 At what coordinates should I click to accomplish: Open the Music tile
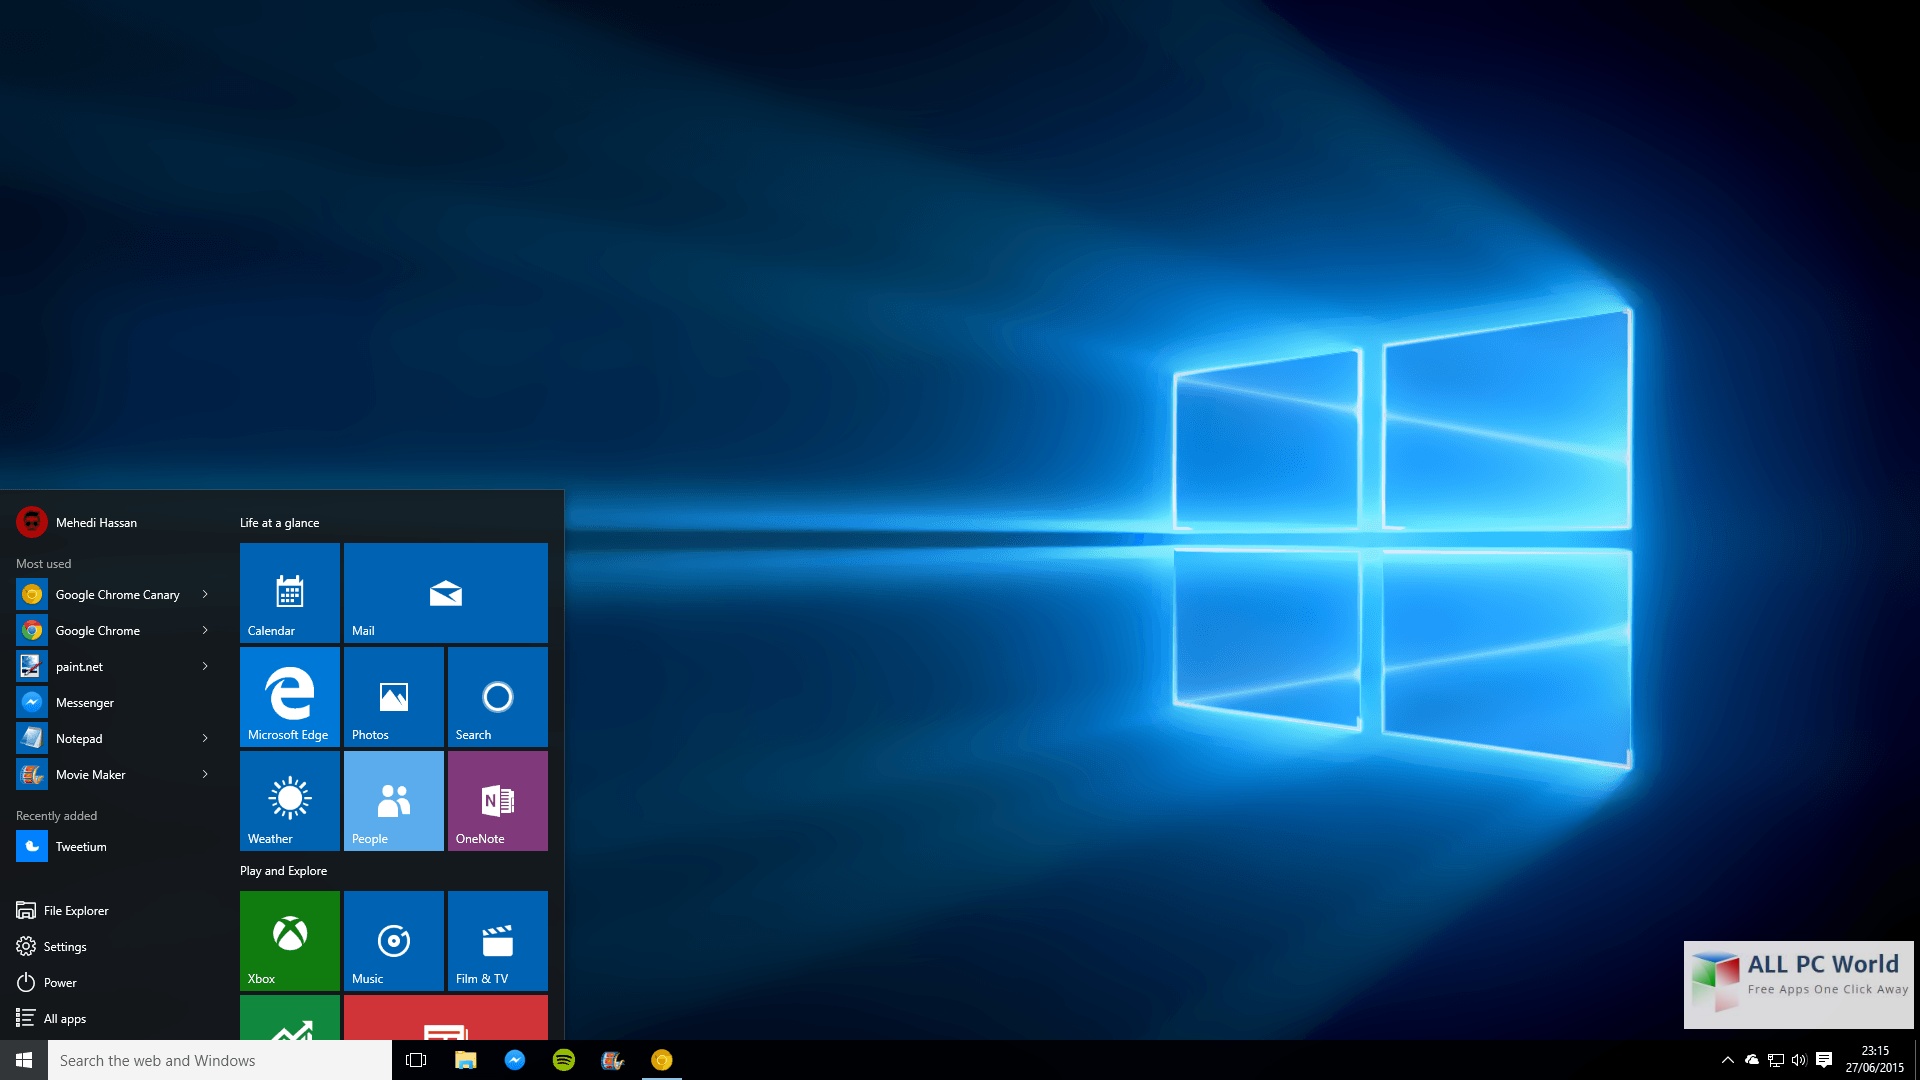click(x=394, y=940)
